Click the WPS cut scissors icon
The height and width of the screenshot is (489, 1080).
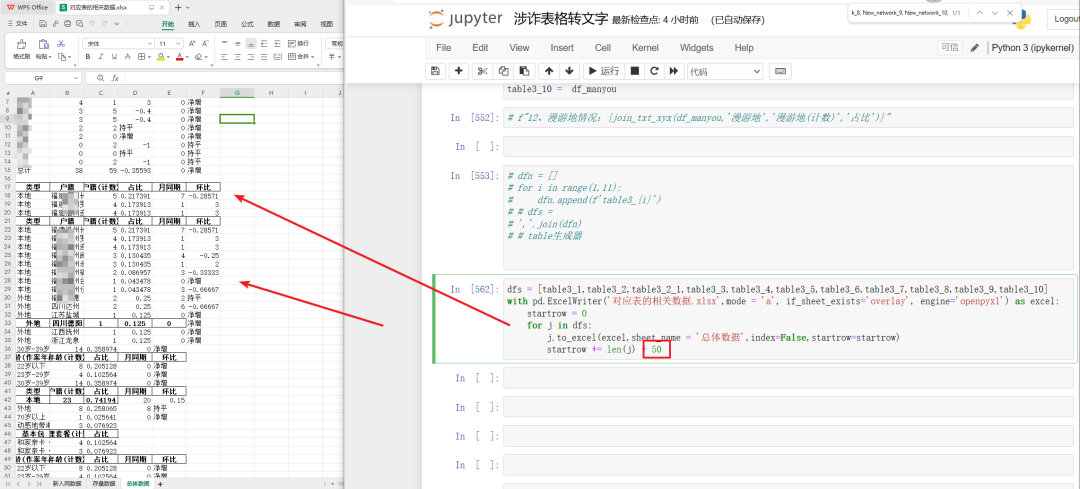(x=61, y=43)
